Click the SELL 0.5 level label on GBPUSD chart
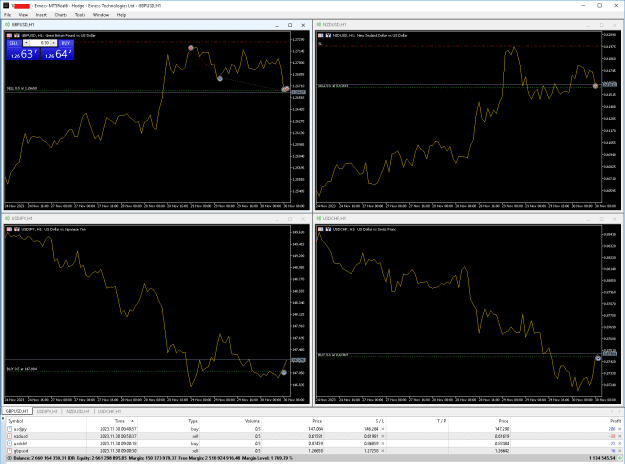This screenshot has width=625, height=464. 22,88
